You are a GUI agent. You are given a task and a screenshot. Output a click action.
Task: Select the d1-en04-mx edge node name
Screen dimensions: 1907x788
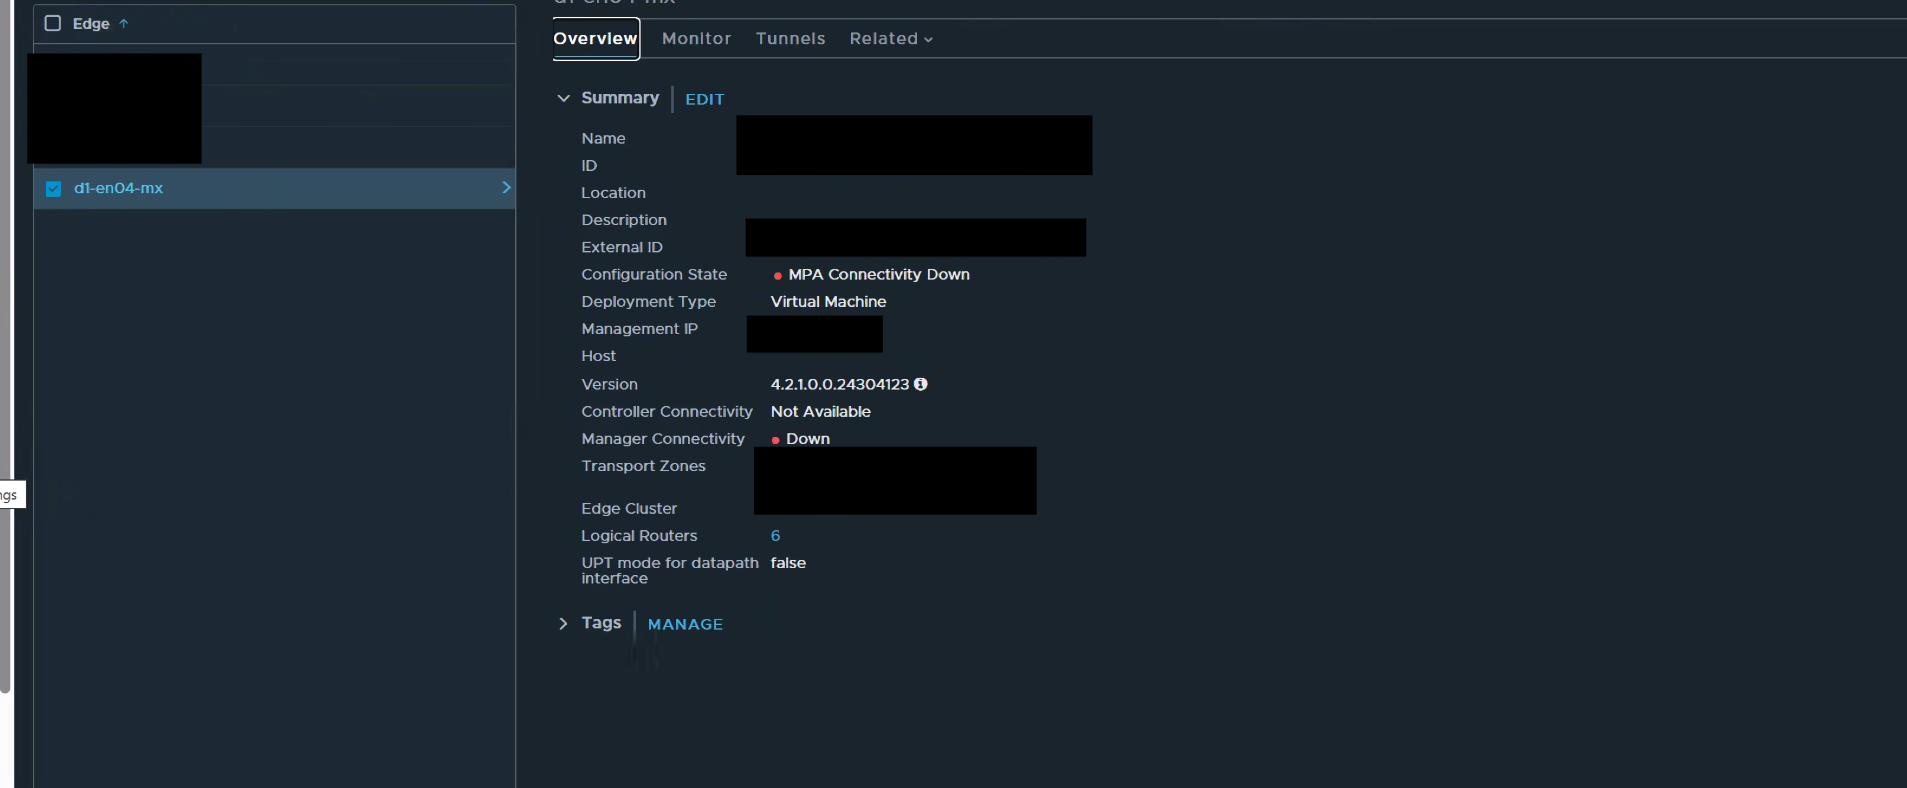click(x=118, y=188)
